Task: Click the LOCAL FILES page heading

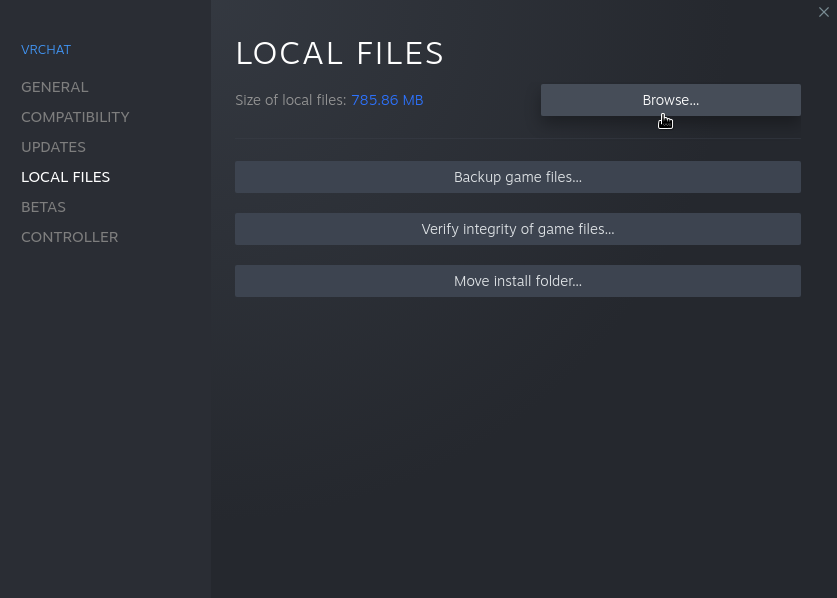Action: (339, 53)
